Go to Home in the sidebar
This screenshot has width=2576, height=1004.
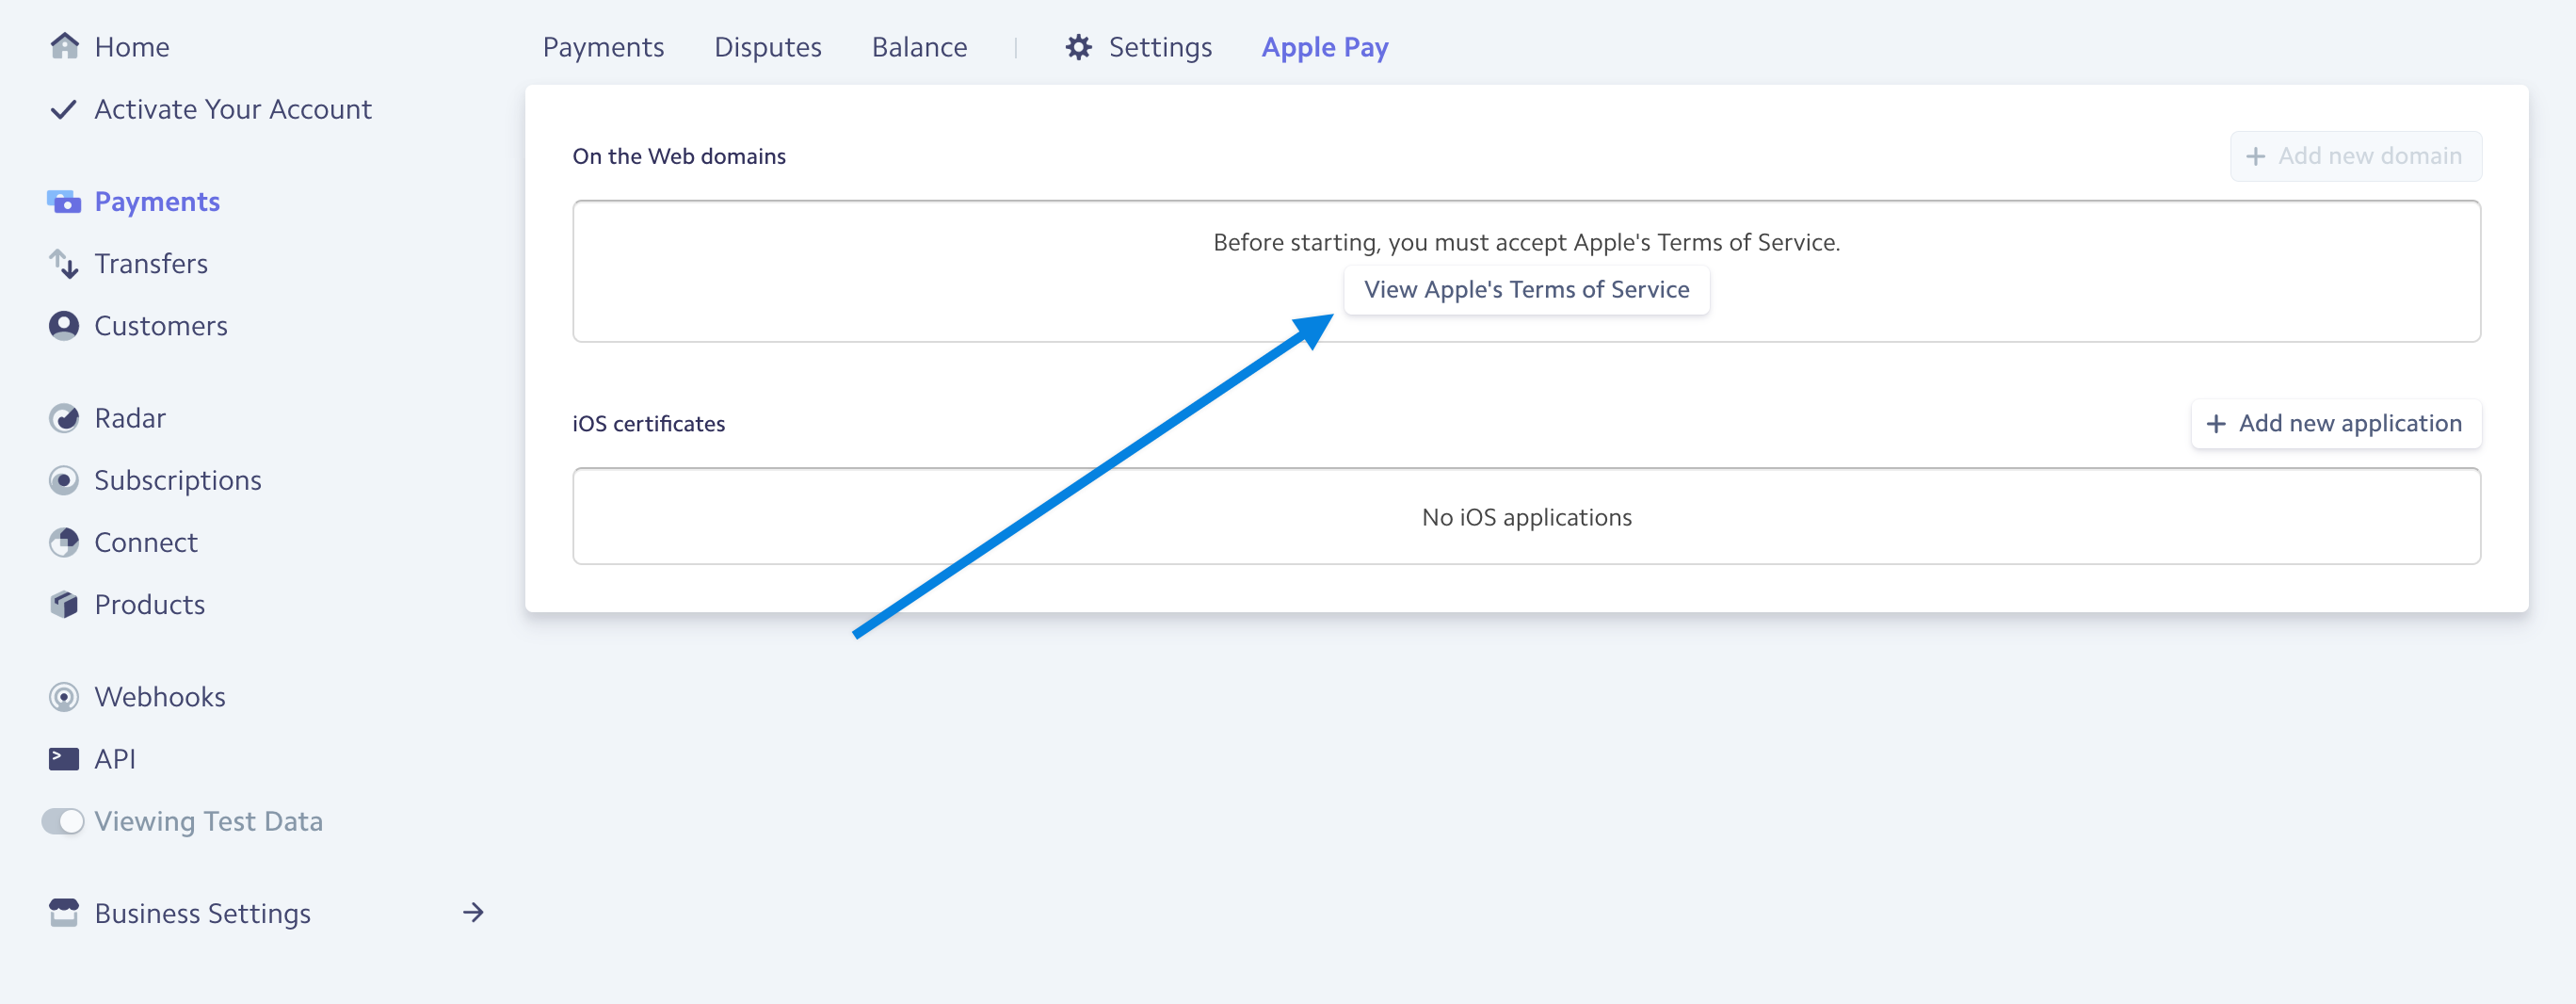pyautogui.click(x=132, y=47)
